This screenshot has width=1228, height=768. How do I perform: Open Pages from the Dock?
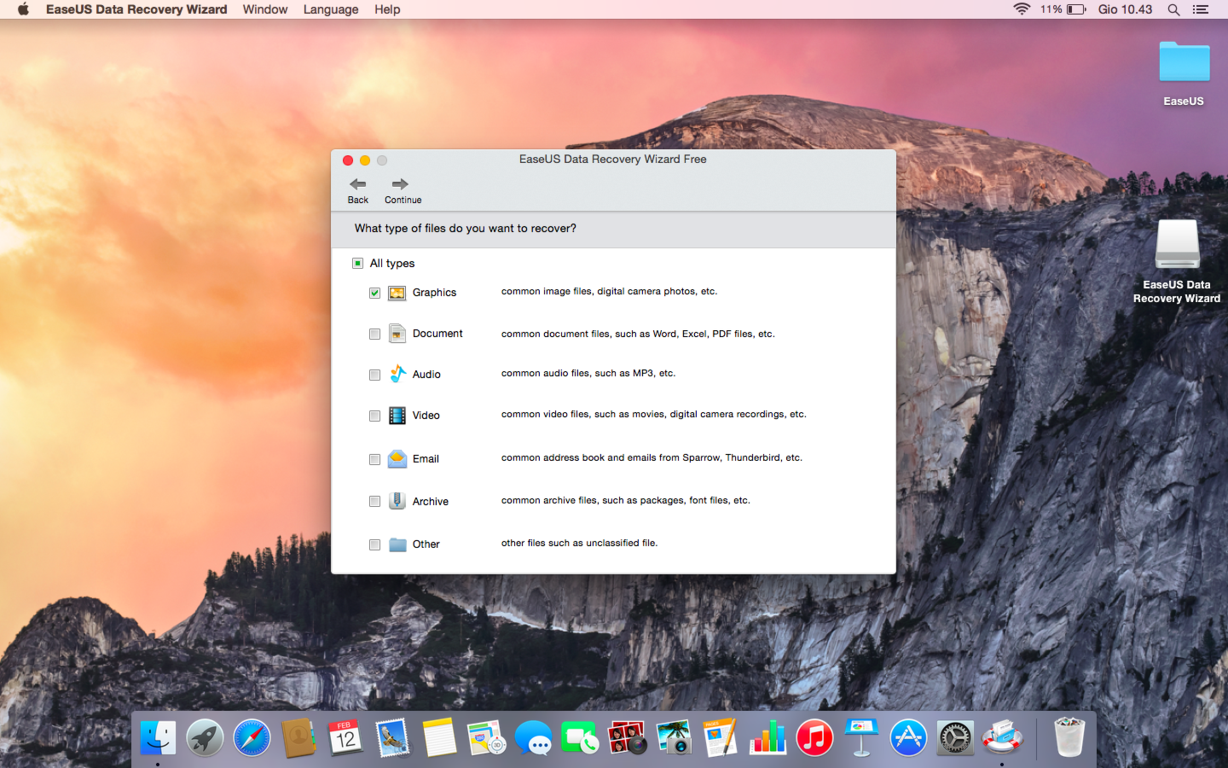point(720,738)
